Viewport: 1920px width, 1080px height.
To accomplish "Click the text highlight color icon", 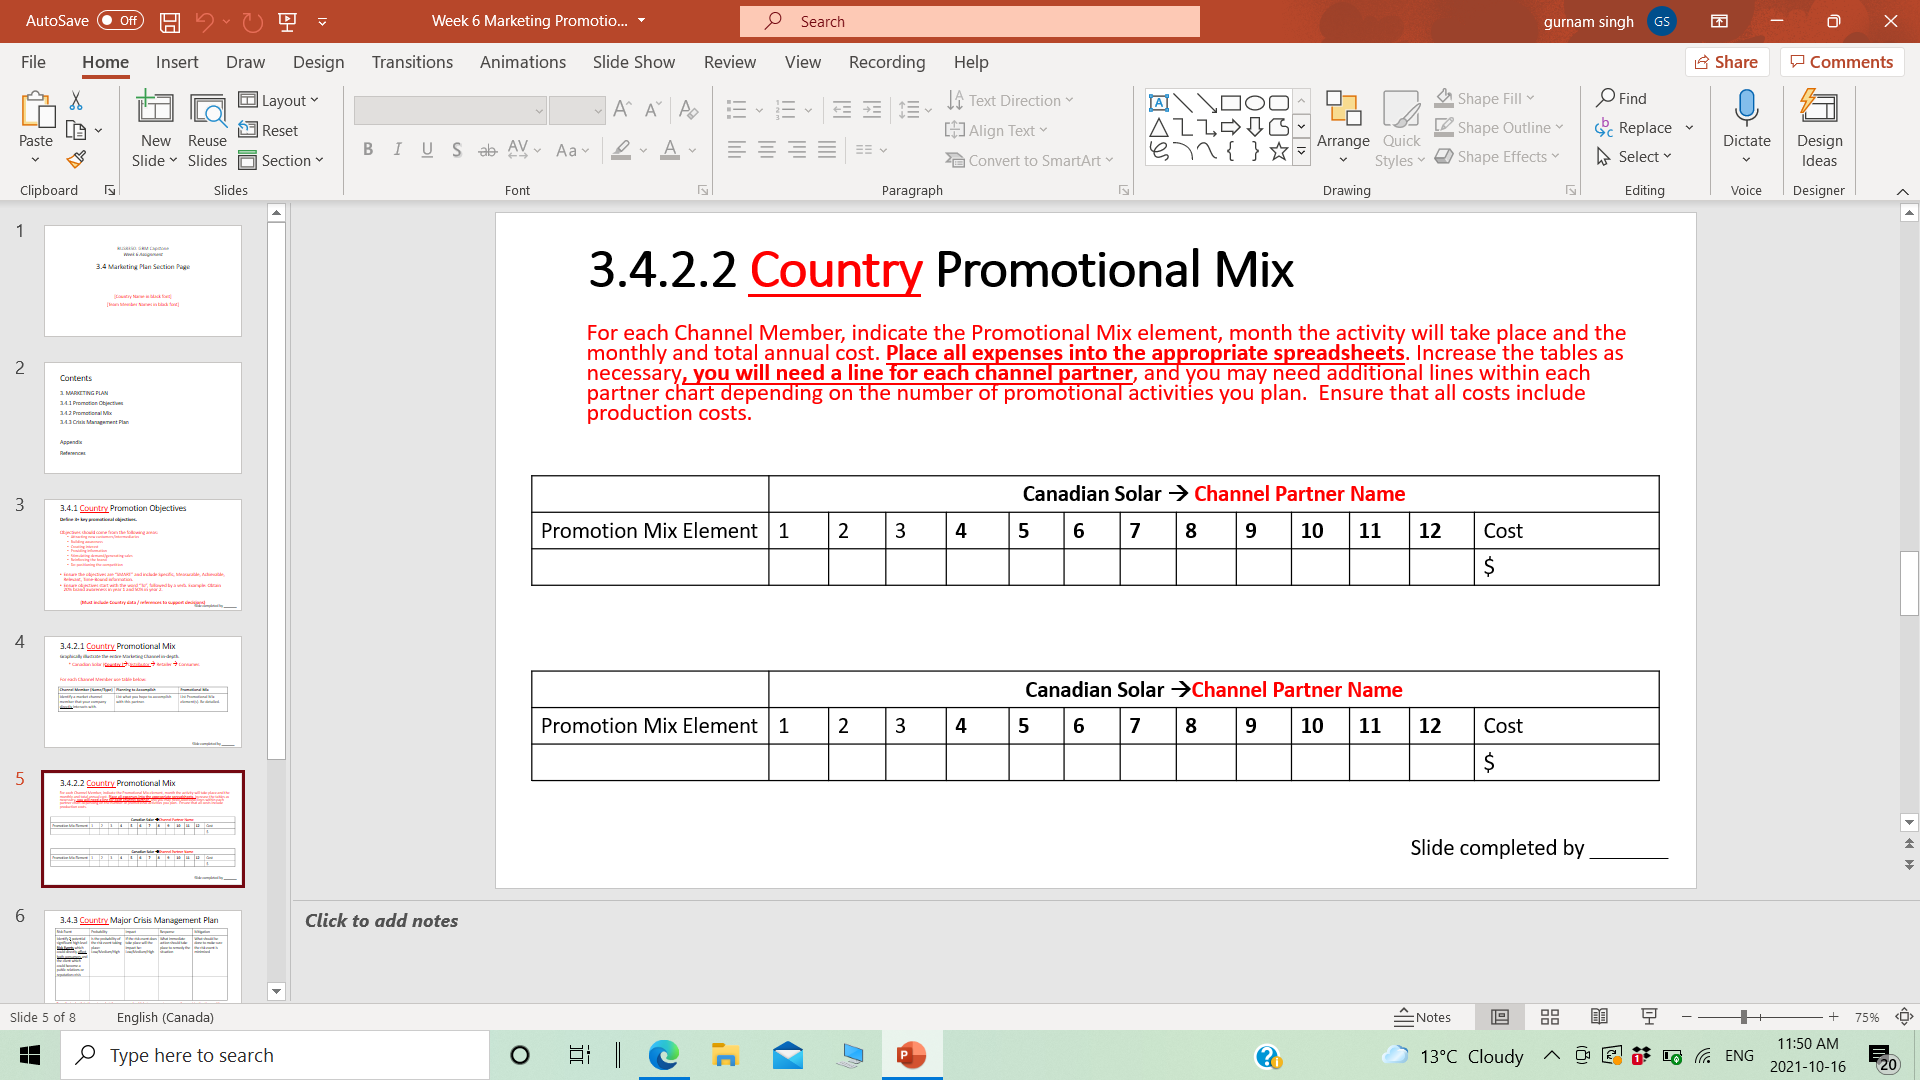I will (x=622, y=150).
